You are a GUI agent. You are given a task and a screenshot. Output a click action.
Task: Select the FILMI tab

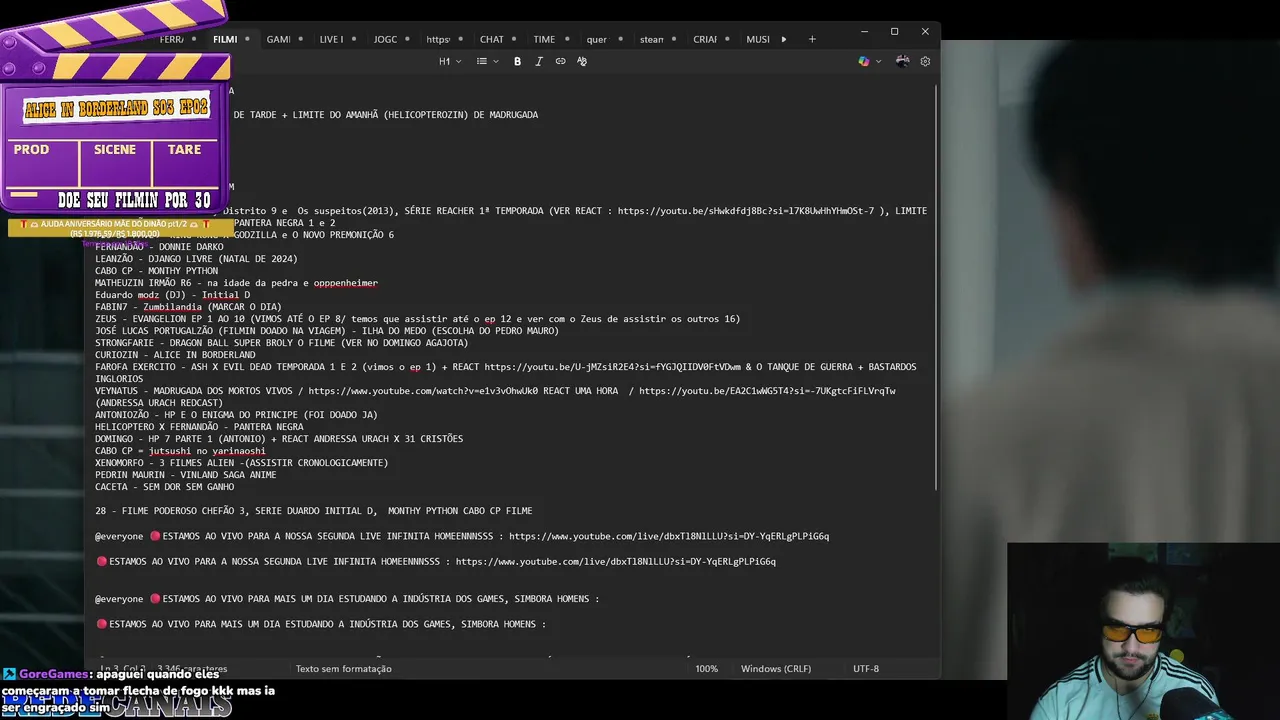(x=225, y=39)
